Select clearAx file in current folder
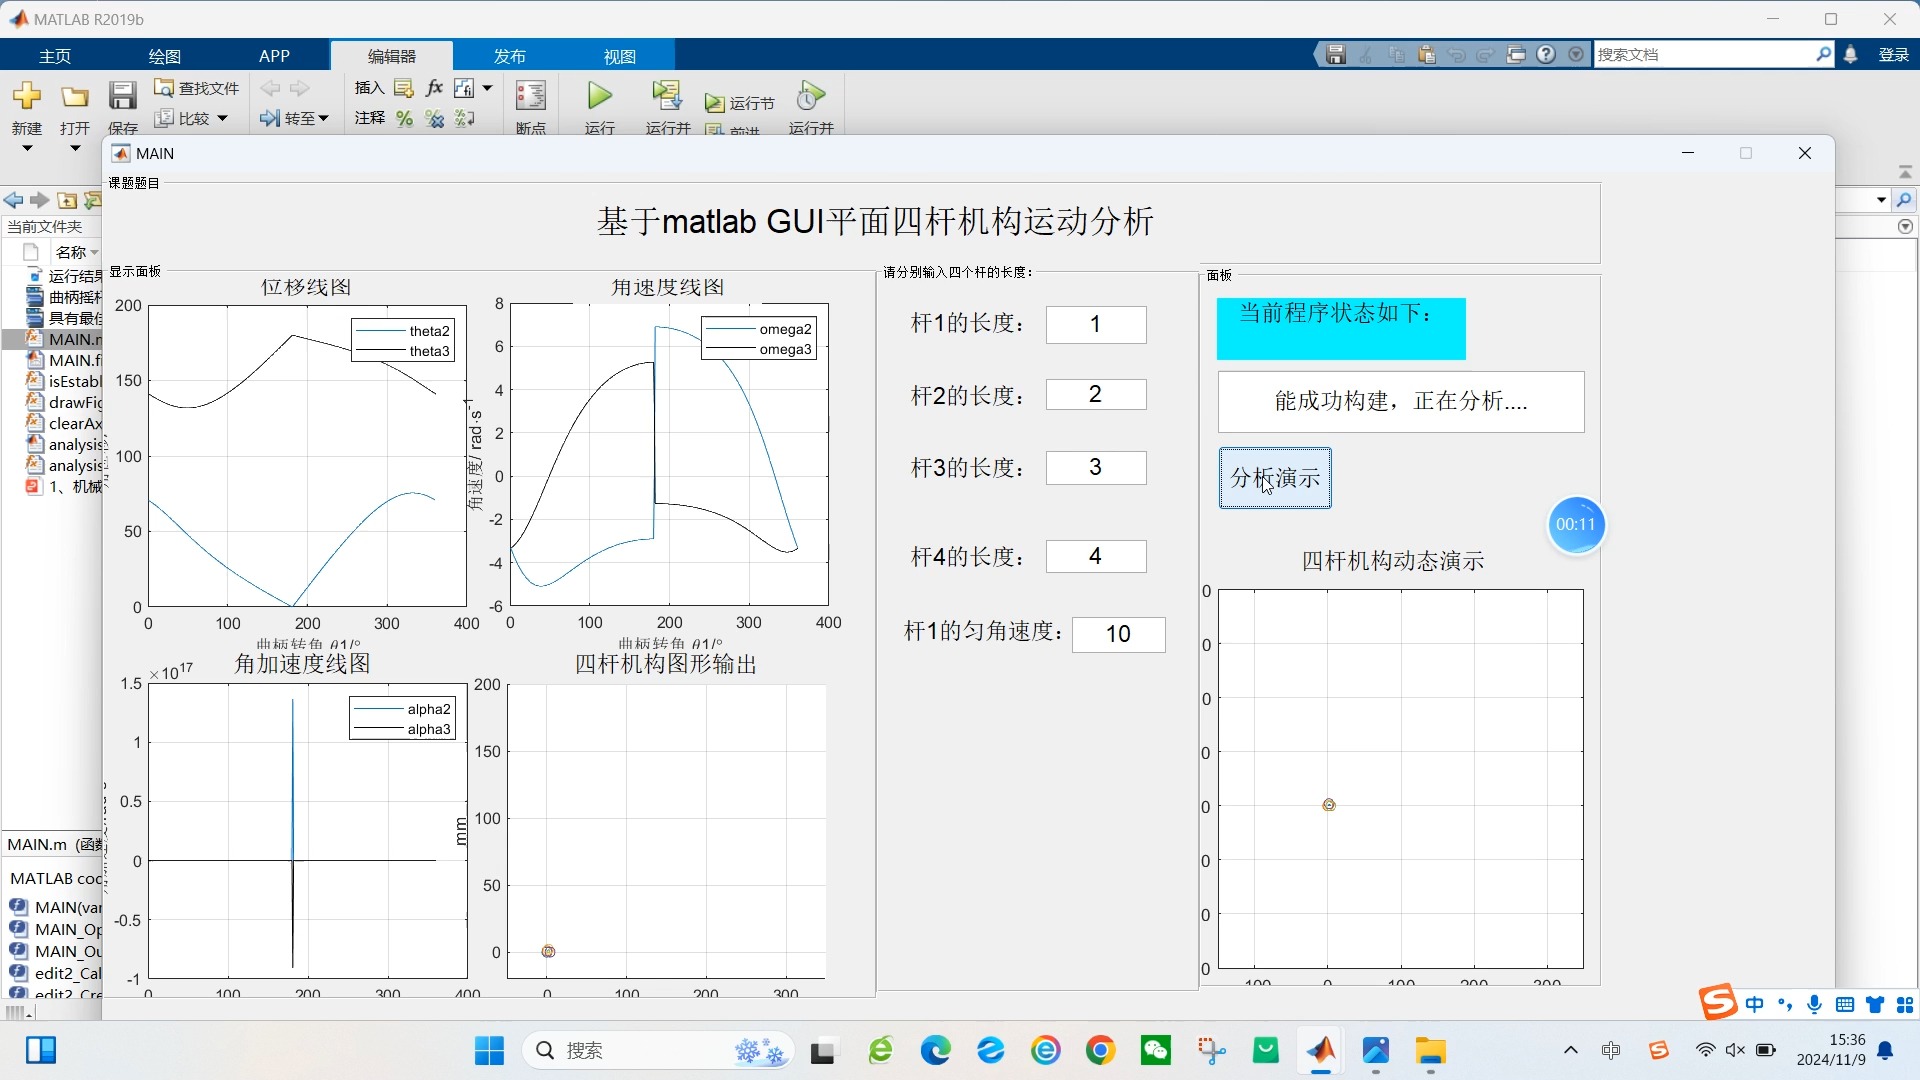This screenshot has width=1920, height=1080. [64, 423]
